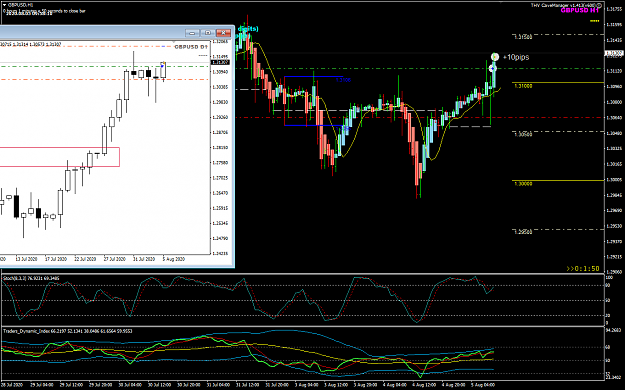Select the yellow 1.31000 level label
The image size is (625, 390).
[x=523, y=86]
